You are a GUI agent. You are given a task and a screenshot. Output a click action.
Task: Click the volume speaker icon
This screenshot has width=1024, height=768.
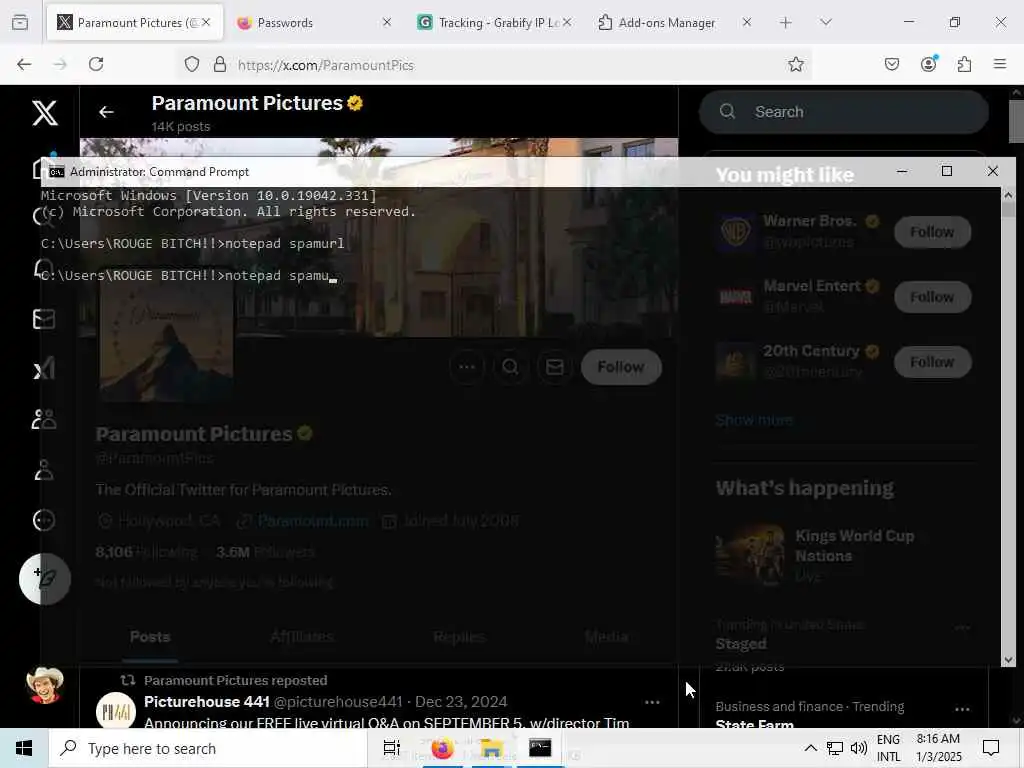point(859,748)
